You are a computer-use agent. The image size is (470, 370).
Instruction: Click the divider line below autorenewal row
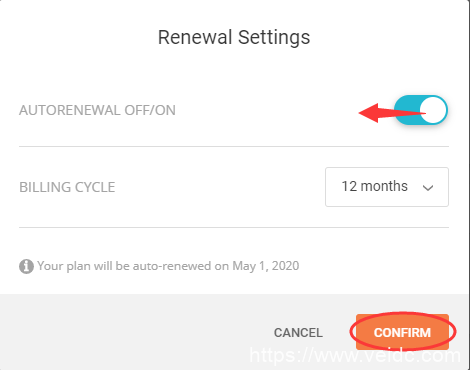(x=234, y=146)
